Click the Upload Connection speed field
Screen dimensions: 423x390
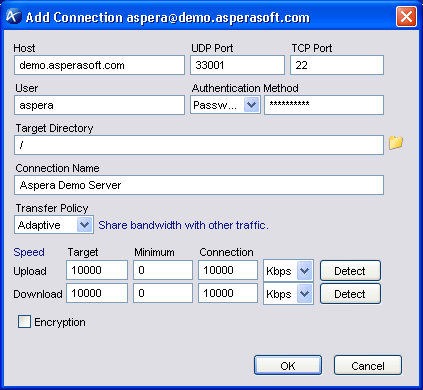228,270
